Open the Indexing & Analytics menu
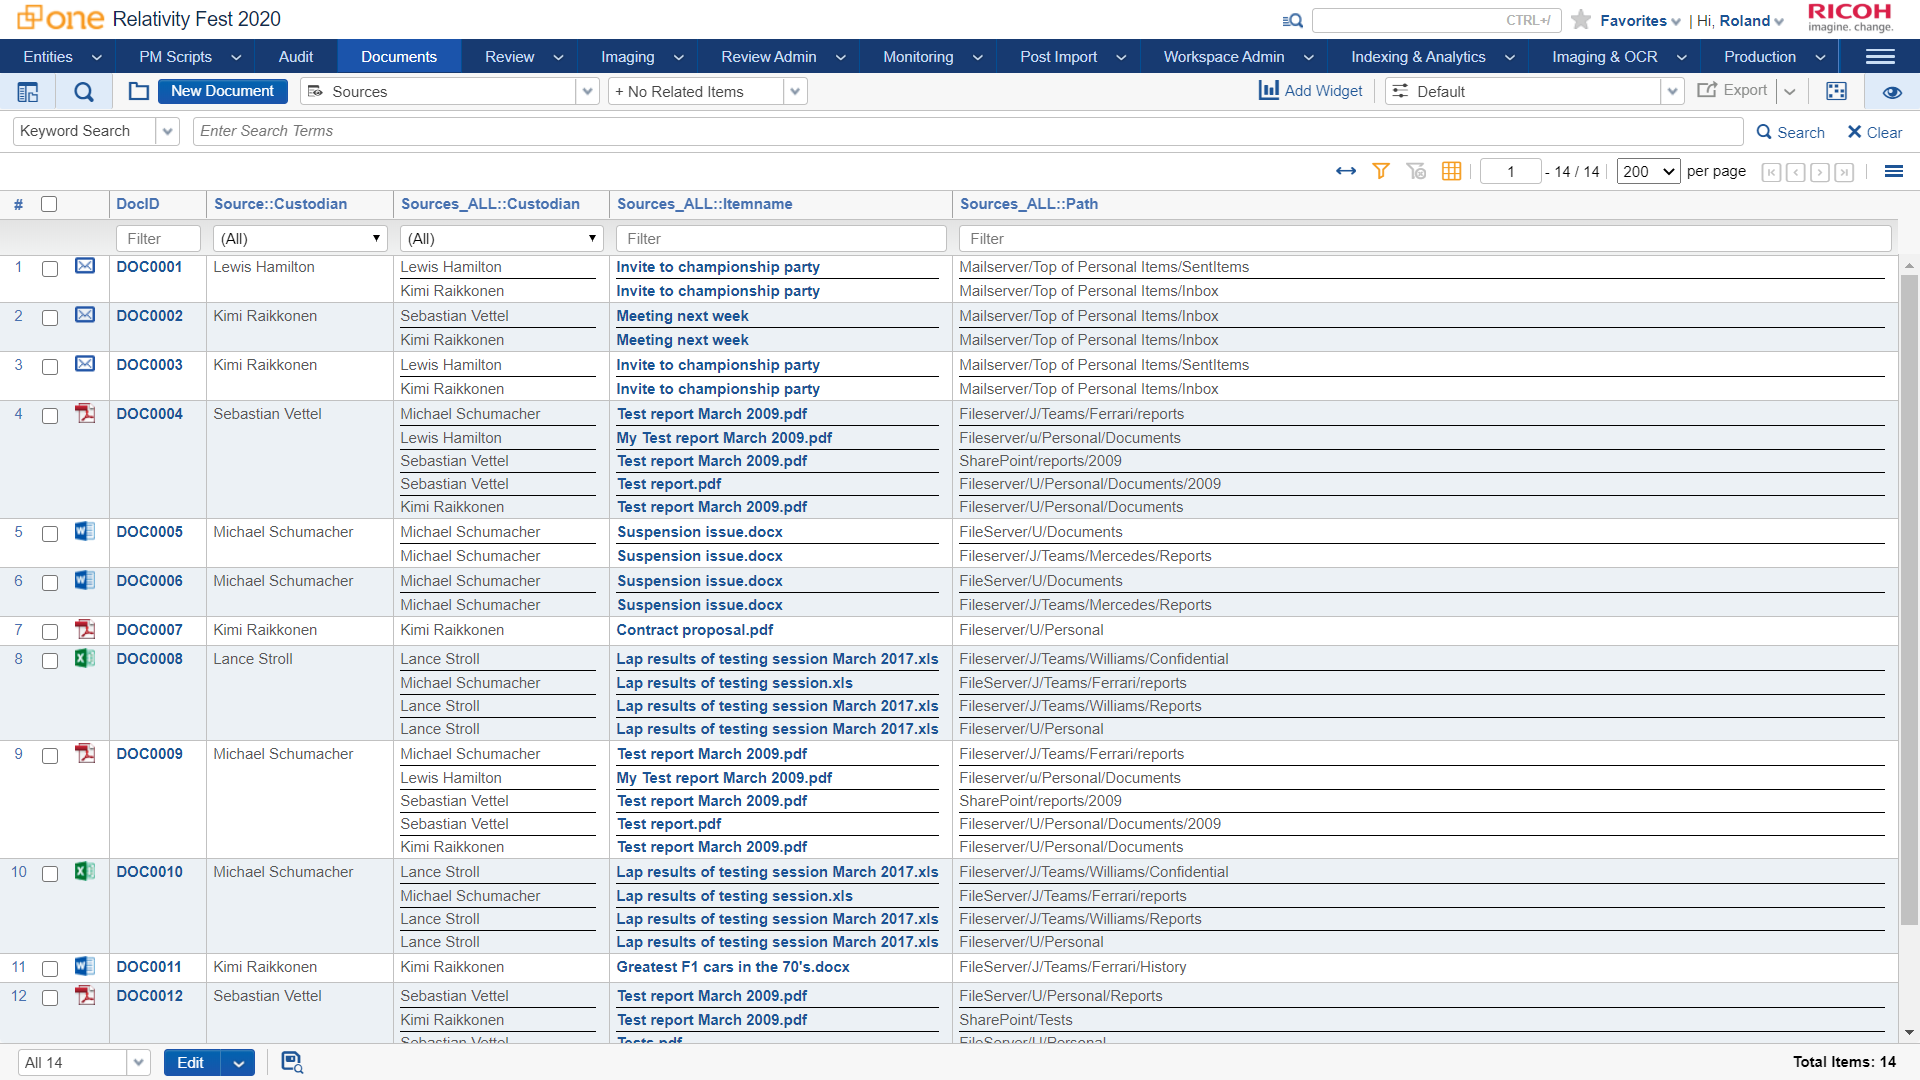 click(1432, 57)
